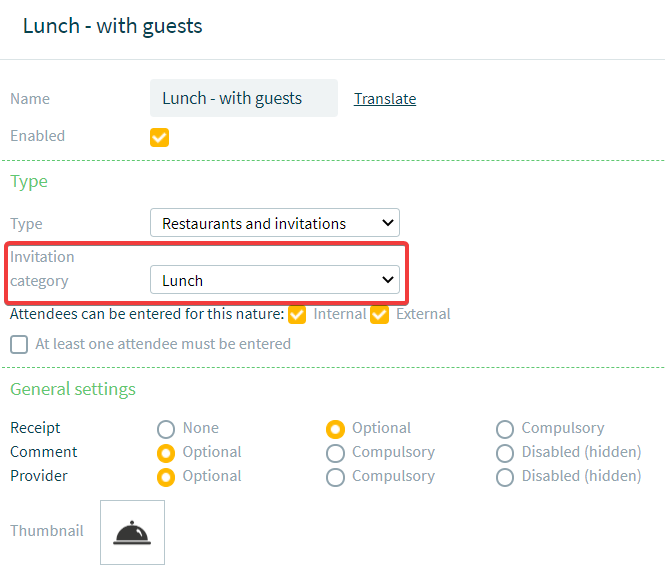Select Optional for Provider
The image size is (665, 572).
(x=166, y=477)
